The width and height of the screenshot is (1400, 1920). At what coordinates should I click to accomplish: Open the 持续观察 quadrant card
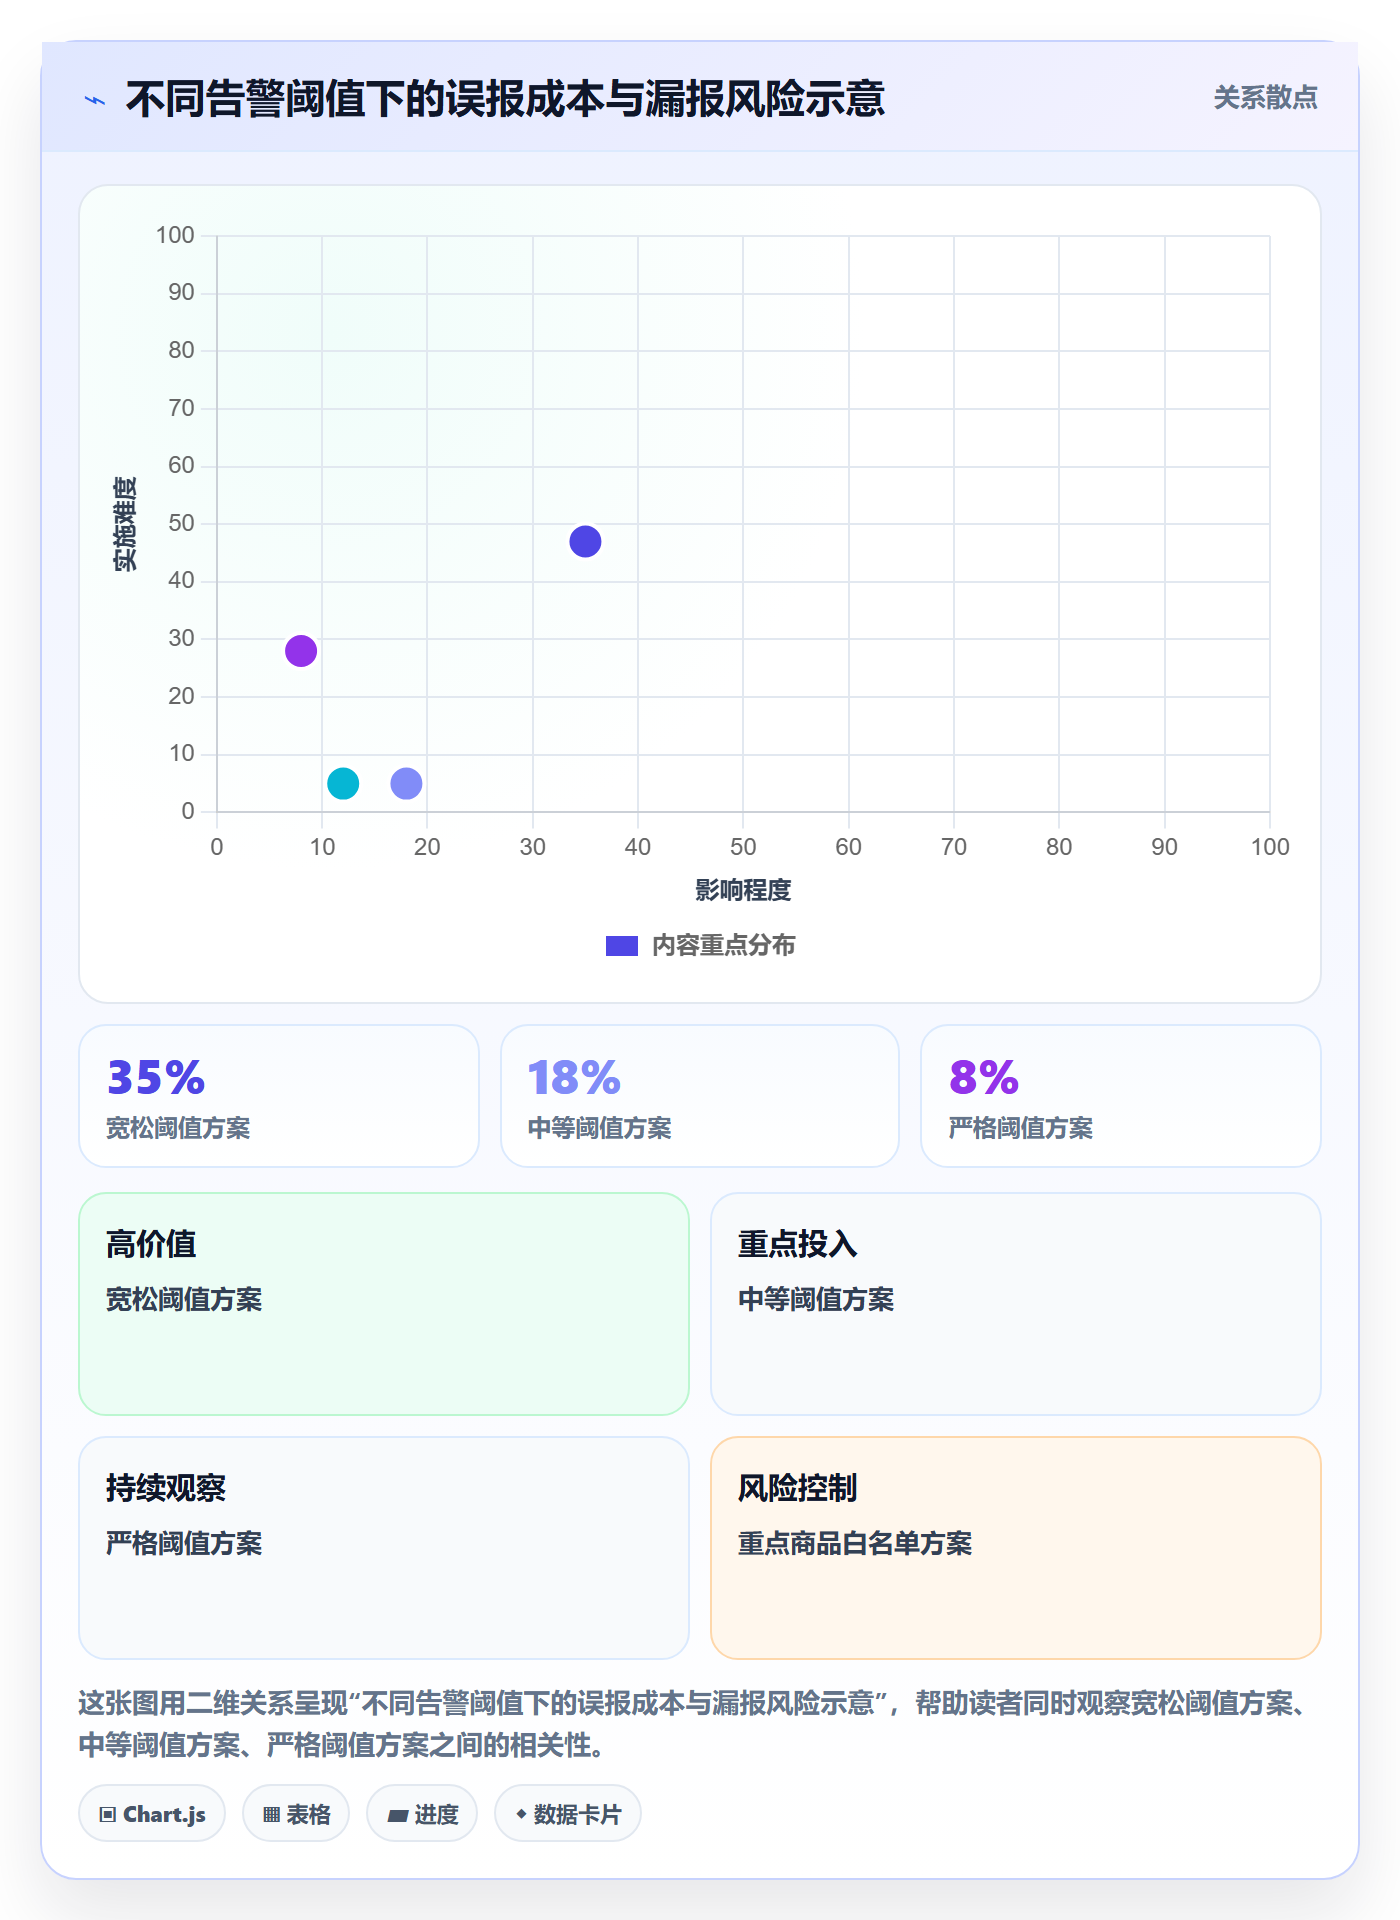tap(384, 1548)
